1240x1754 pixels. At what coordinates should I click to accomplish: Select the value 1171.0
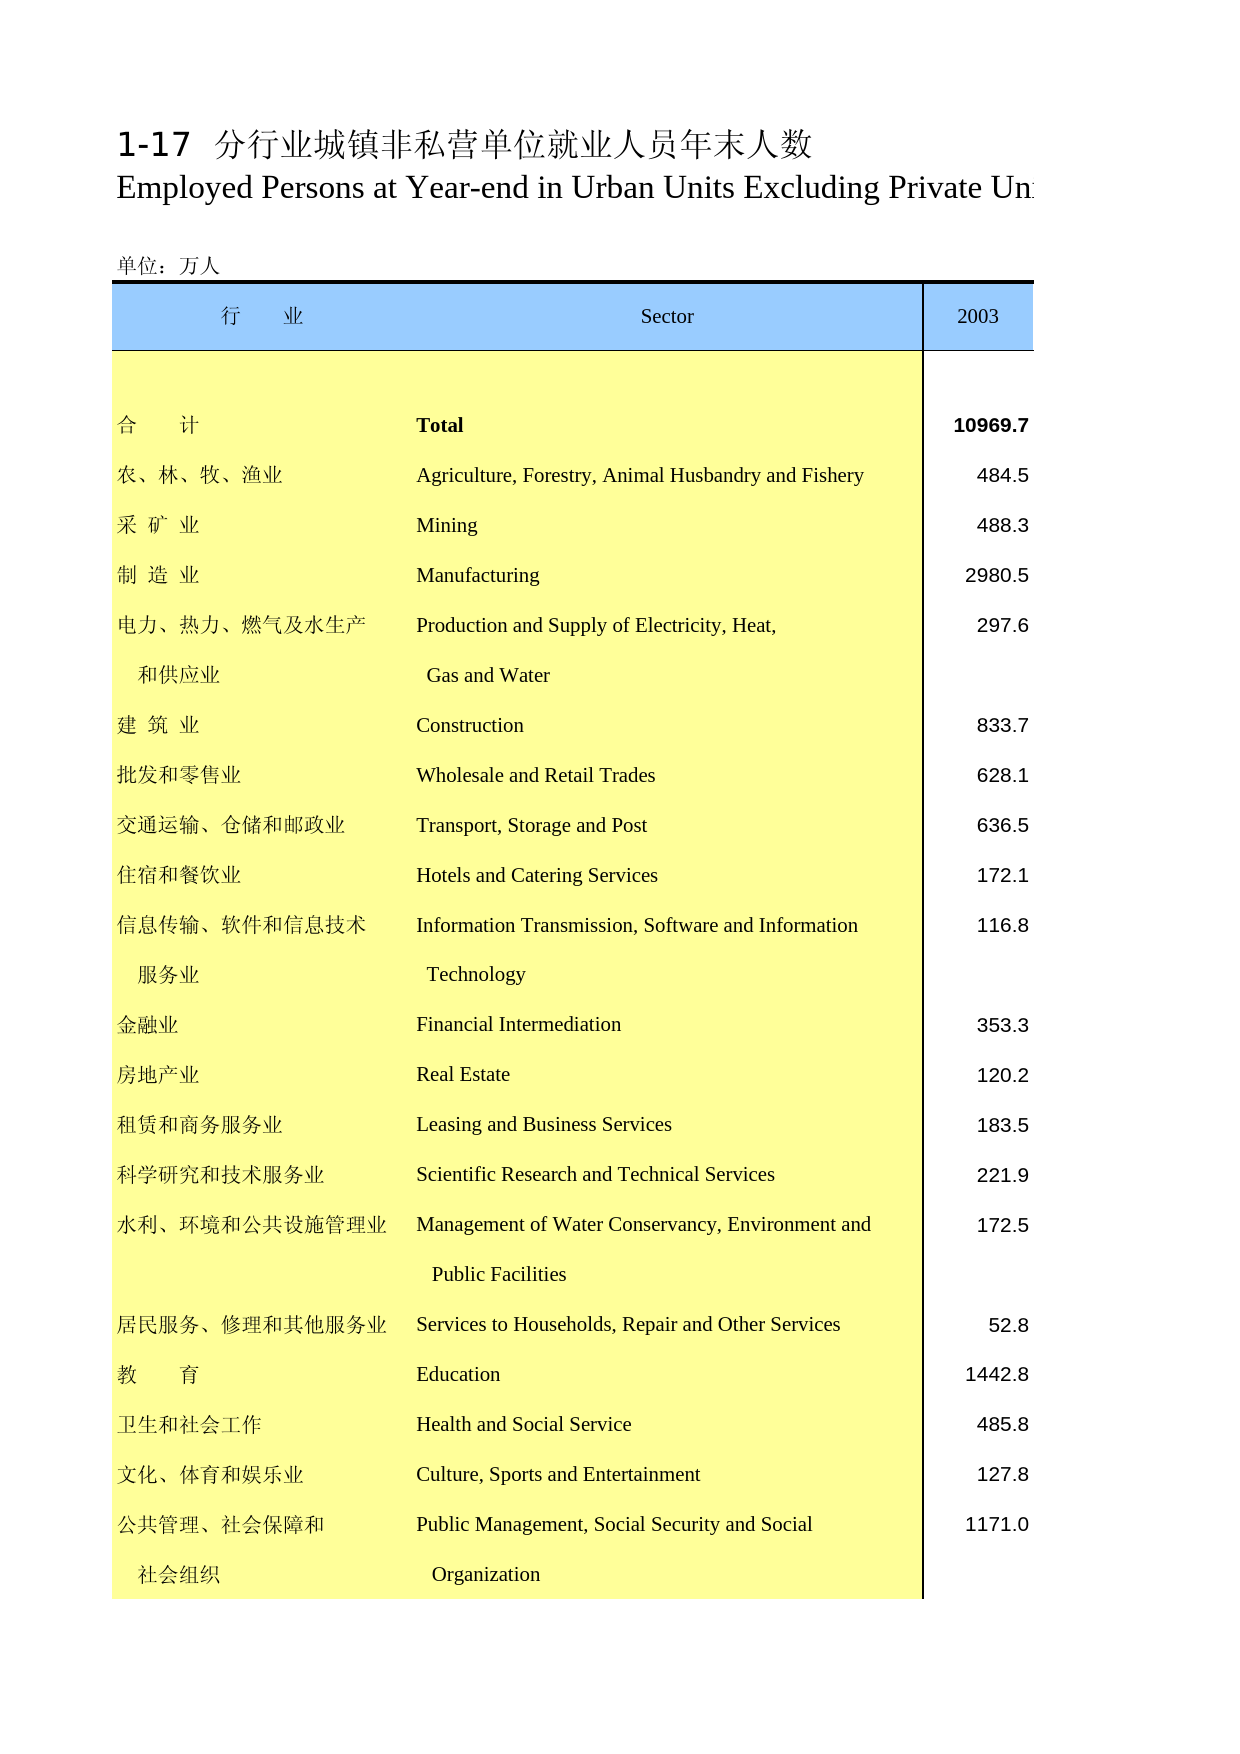[x=996, y=1524]
